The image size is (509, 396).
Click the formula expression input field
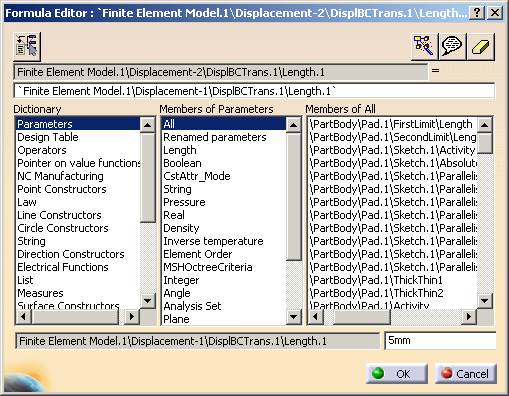pos(254,91)
